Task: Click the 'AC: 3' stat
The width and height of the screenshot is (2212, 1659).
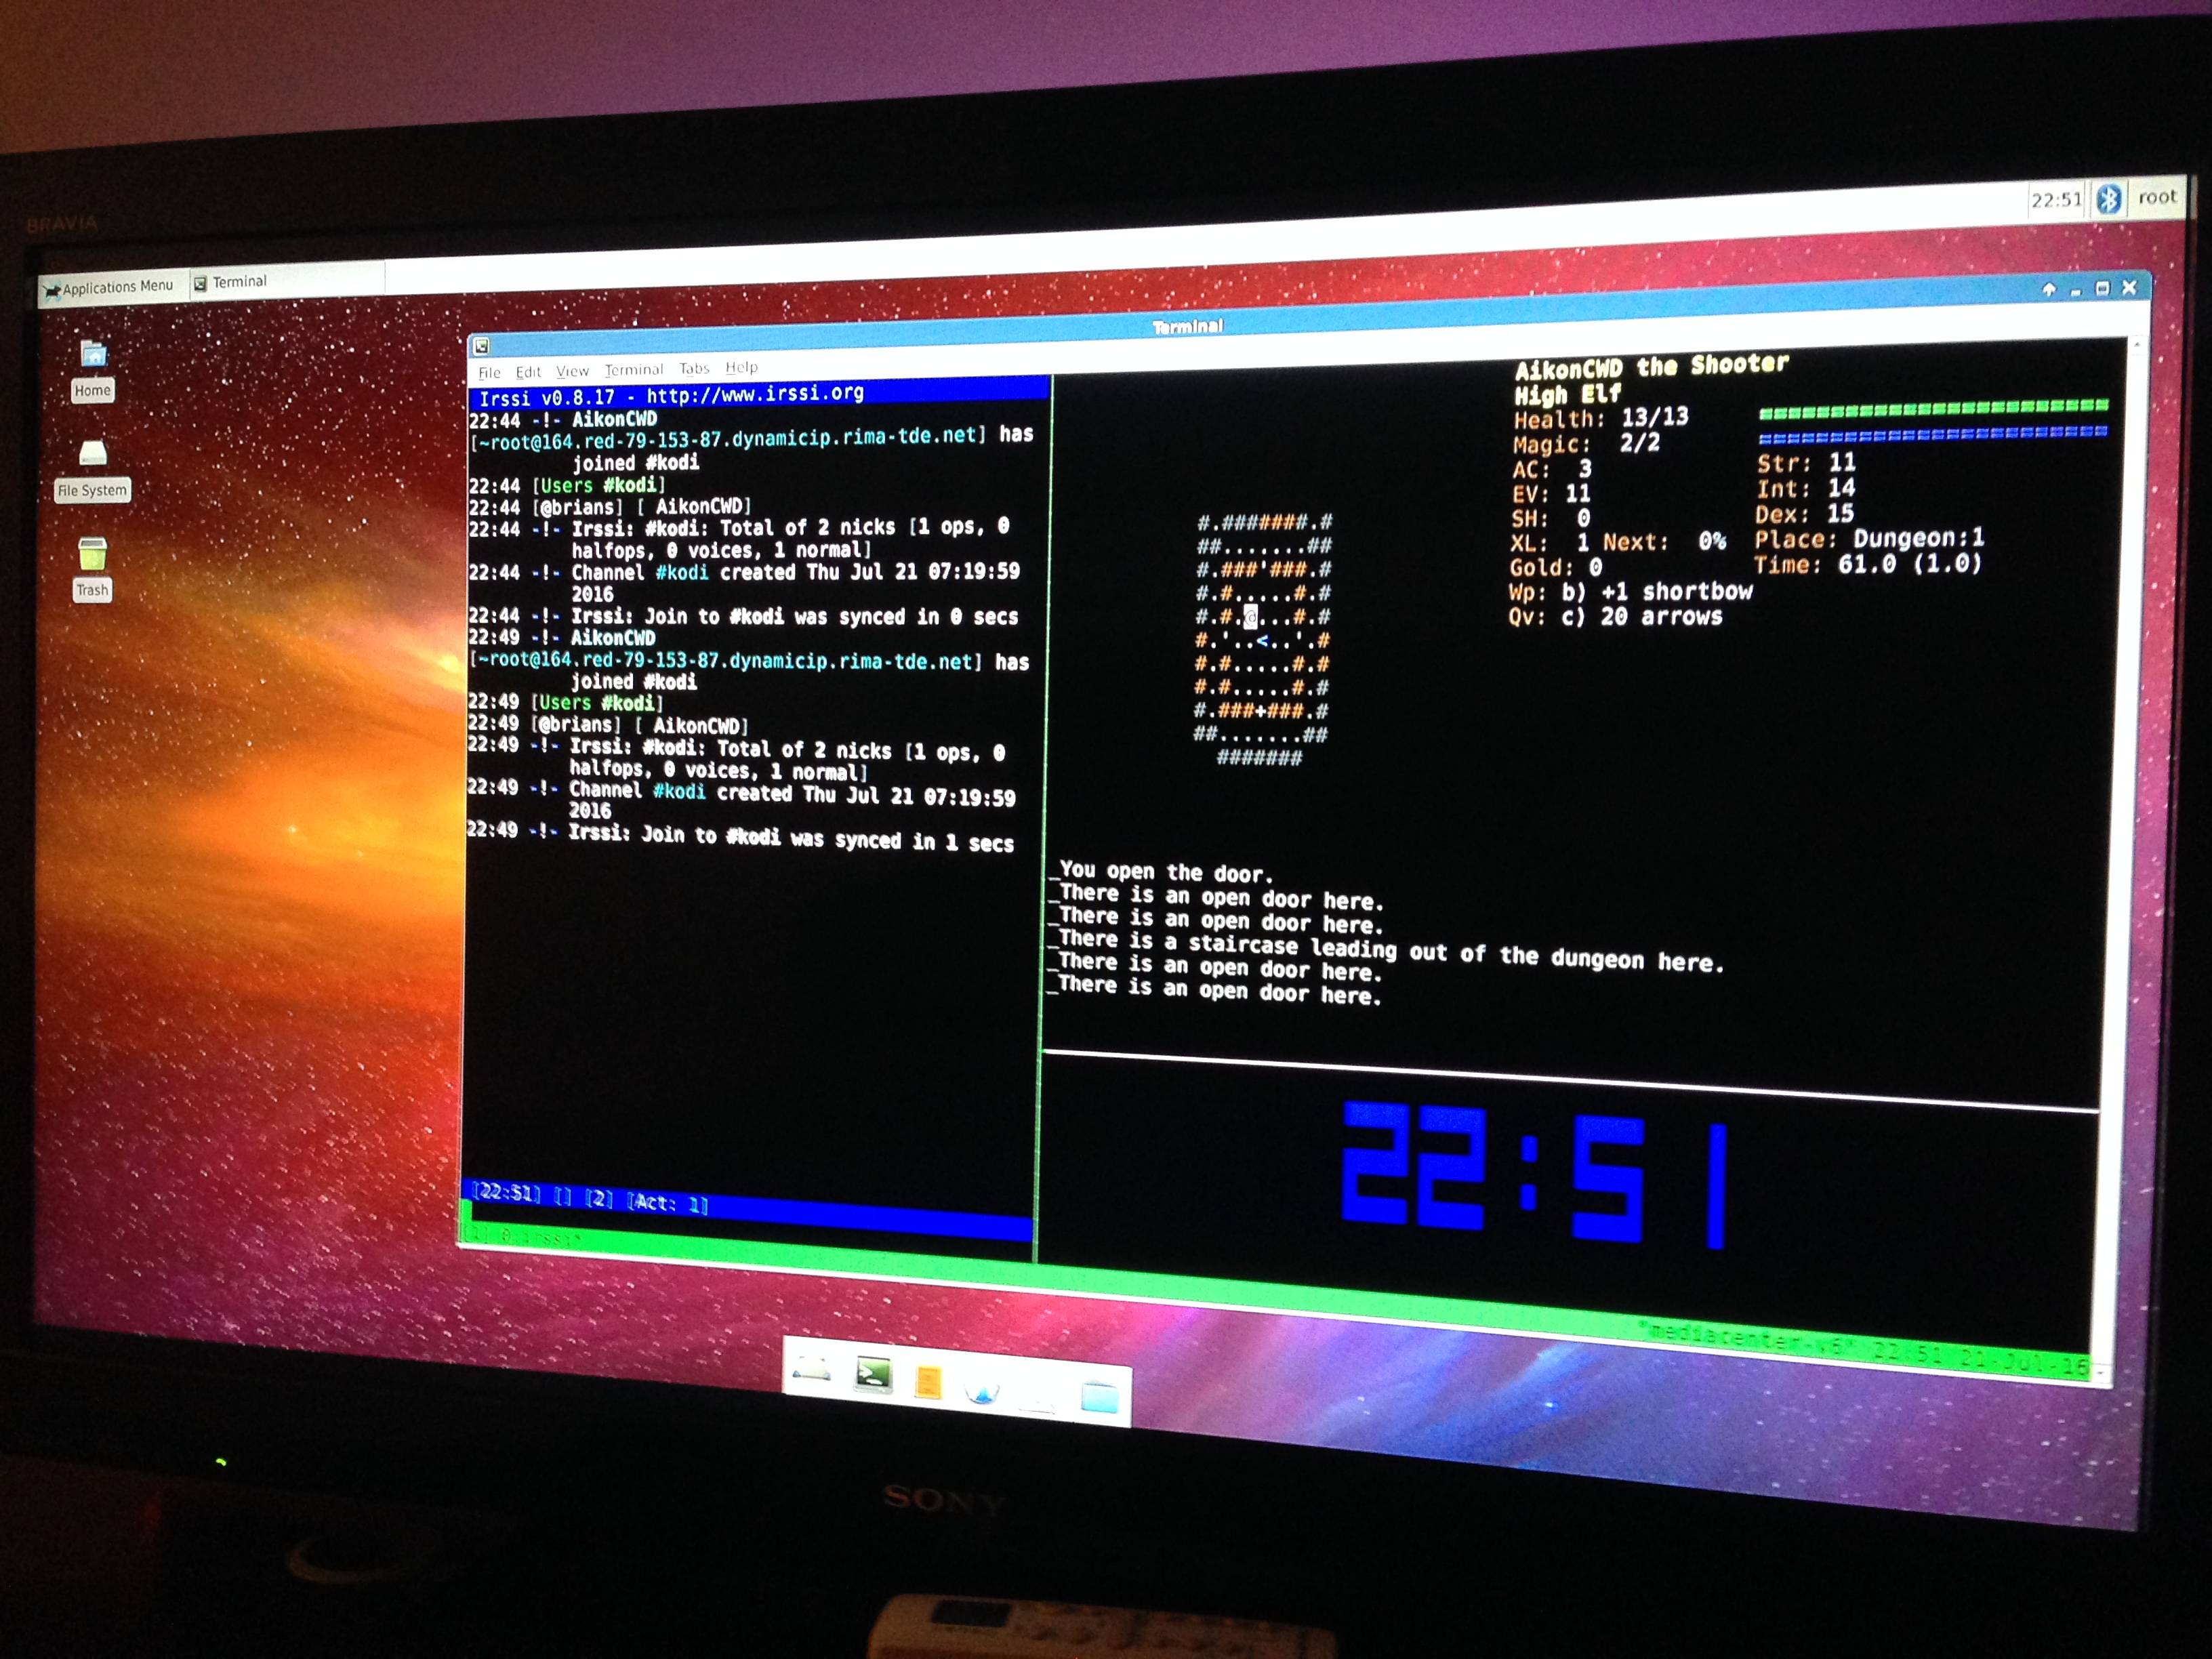Action: click(1552, 469)
